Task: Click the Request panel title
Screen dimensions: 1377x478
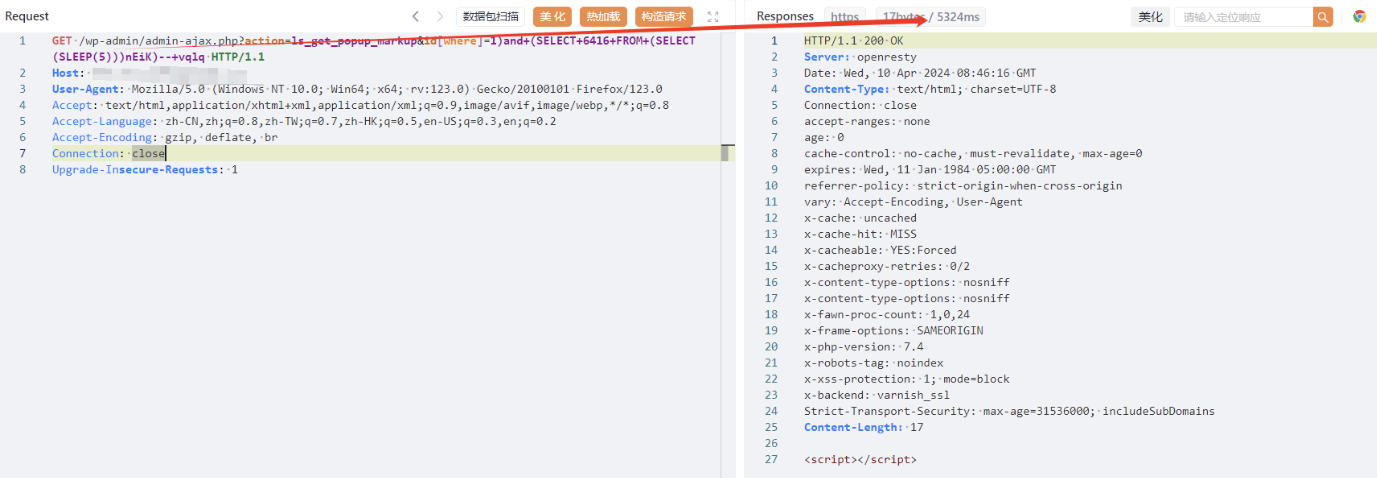Action: [x=27, y=16]
